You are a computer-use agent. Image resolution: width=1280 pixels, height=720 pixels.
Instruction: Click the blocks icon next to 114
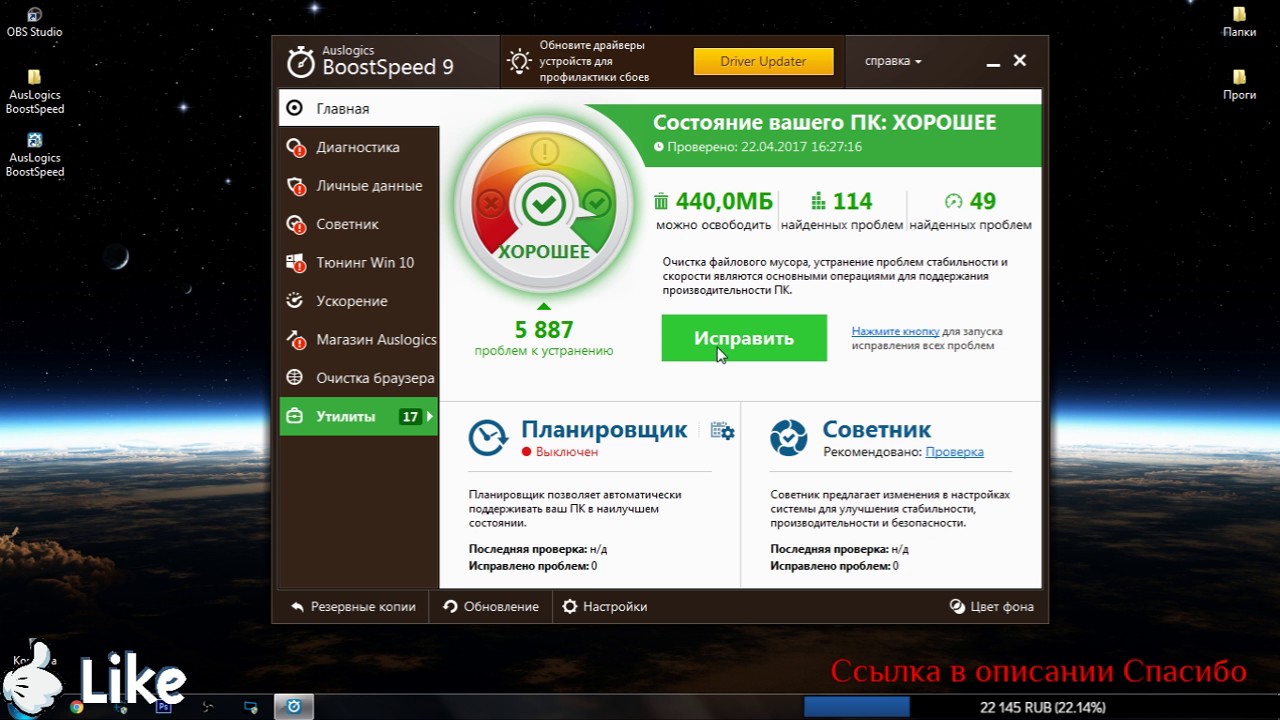(818, 201)
